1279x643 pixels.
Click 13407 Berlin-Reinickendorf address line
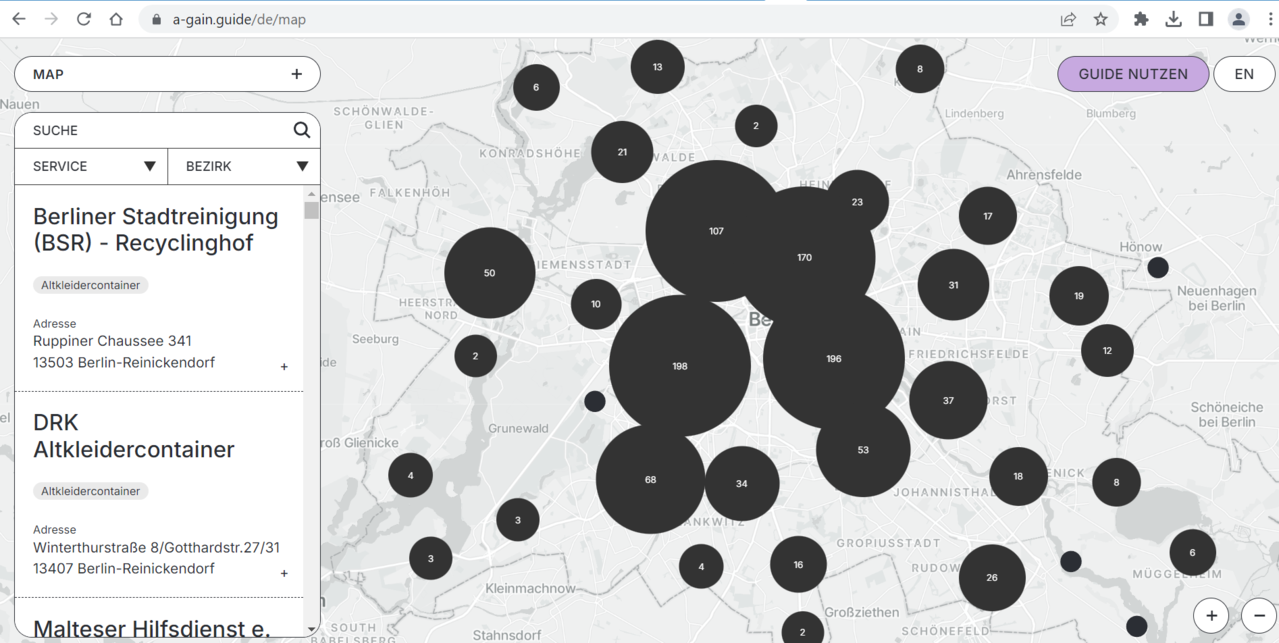[x=124, y=569]
